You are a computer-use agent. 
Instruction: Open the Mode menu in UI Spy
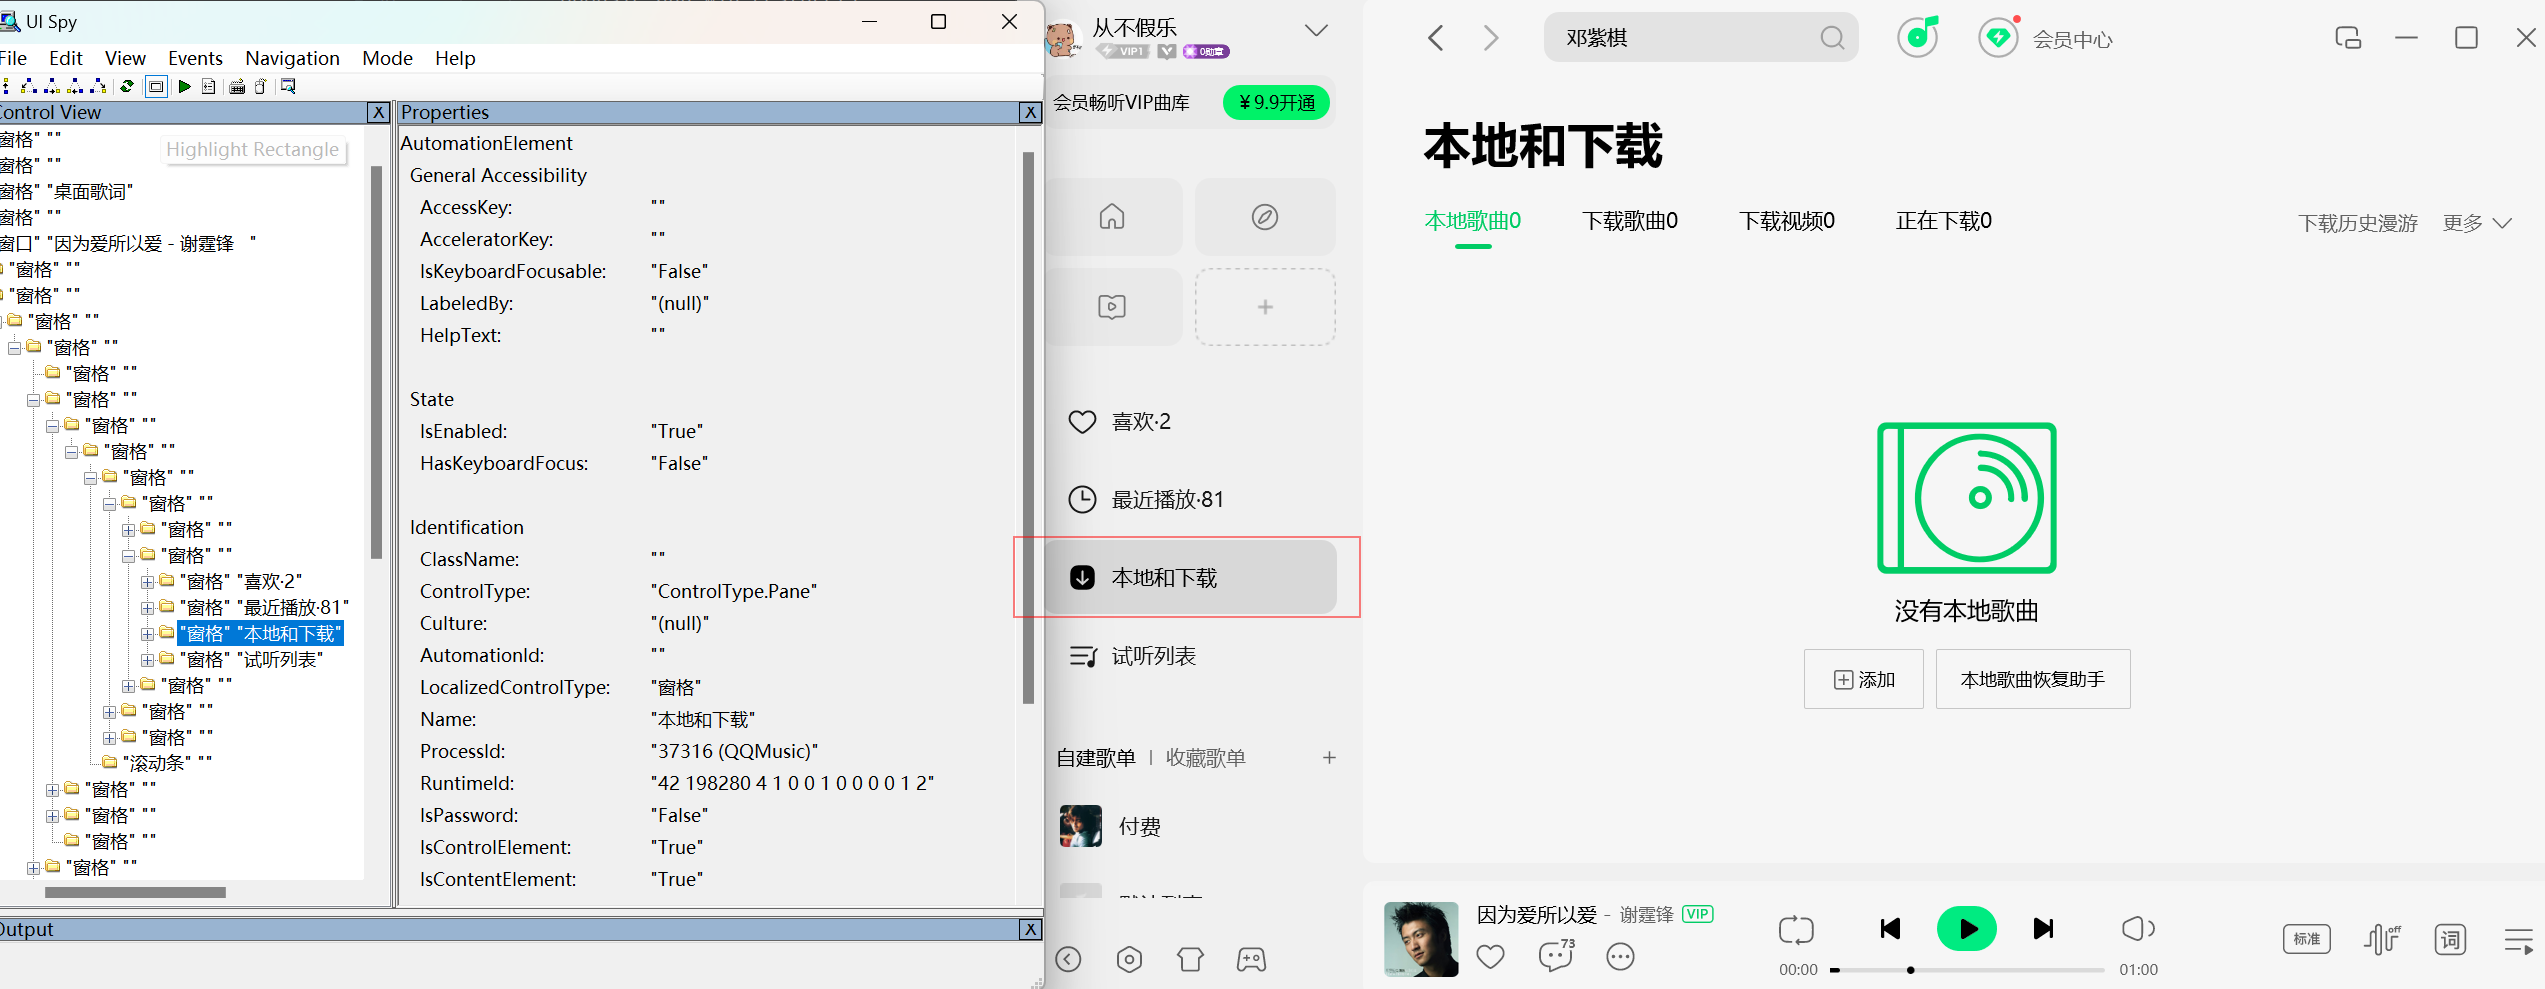(388, 58)
